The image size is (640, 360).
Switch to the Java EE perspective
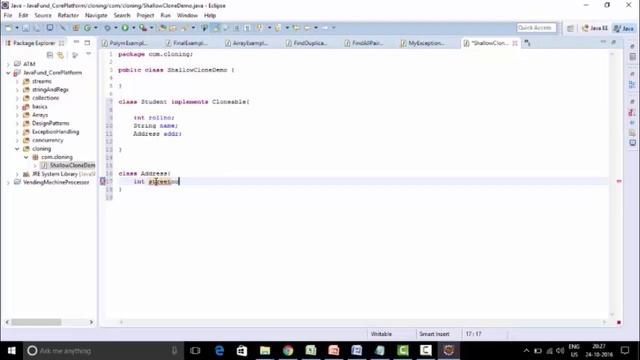(x=595, y=28)
